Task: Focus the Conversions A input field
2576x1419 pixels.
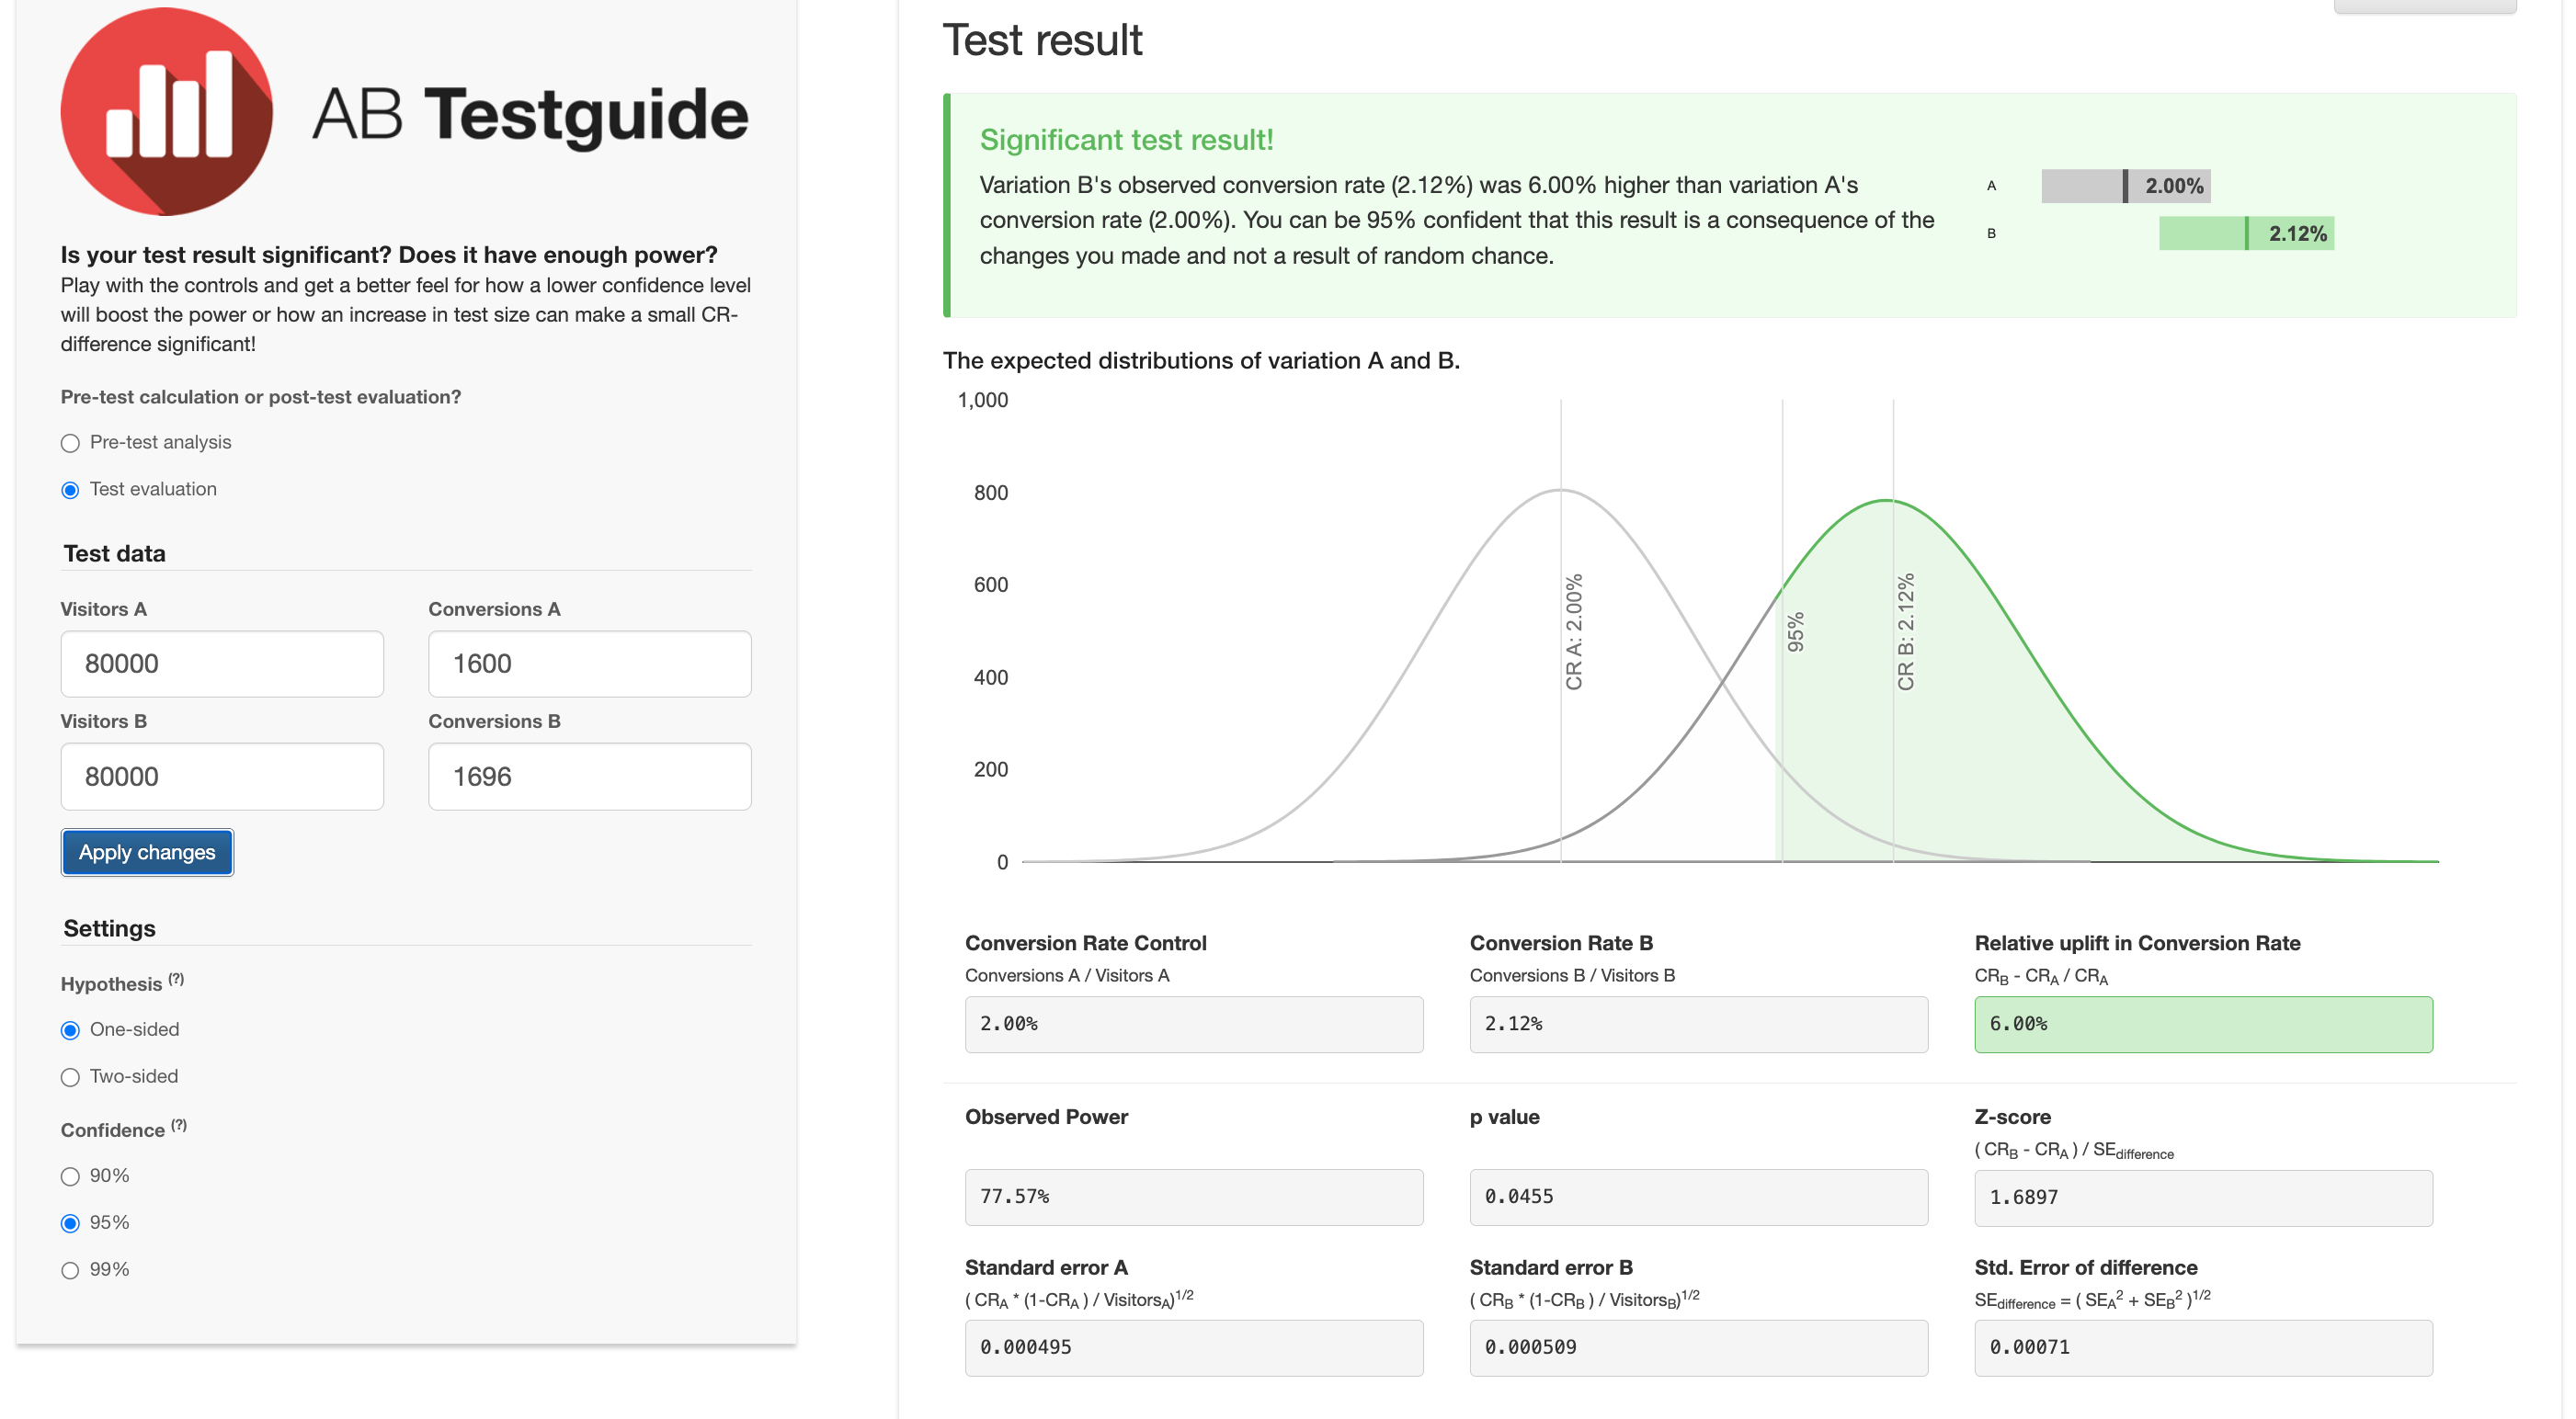Action: (589, 664)
